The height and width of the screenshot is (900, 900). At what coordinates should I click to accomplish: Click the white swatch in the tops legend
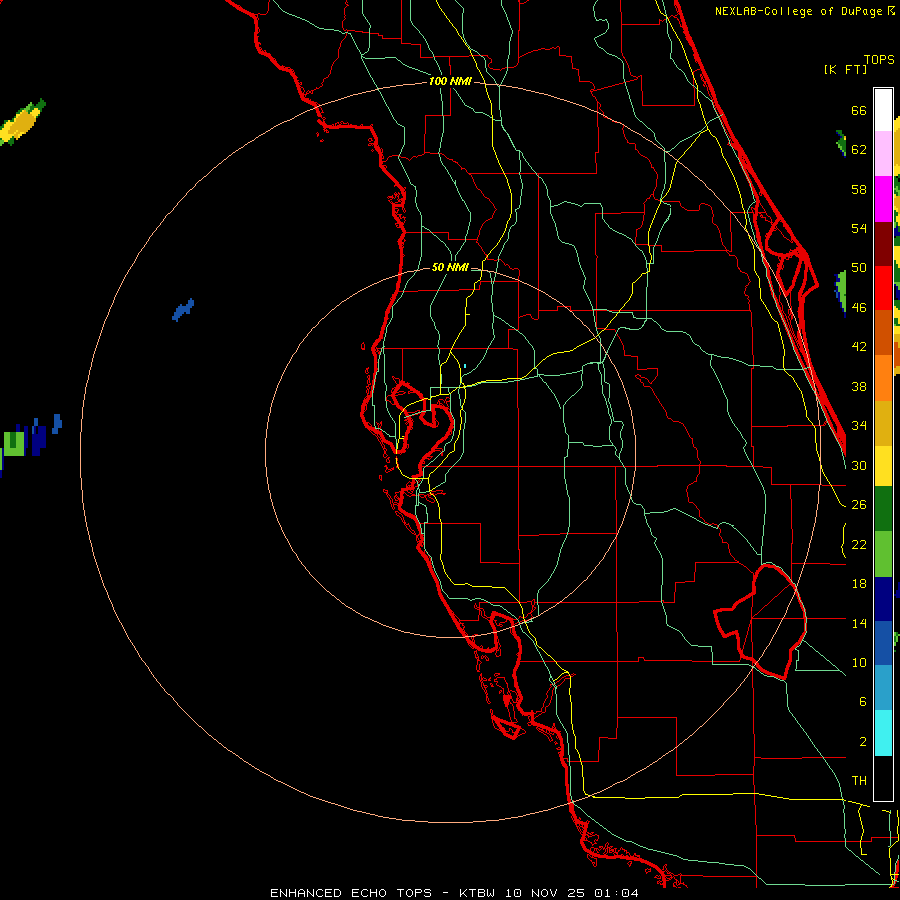(x=883, y=110)
